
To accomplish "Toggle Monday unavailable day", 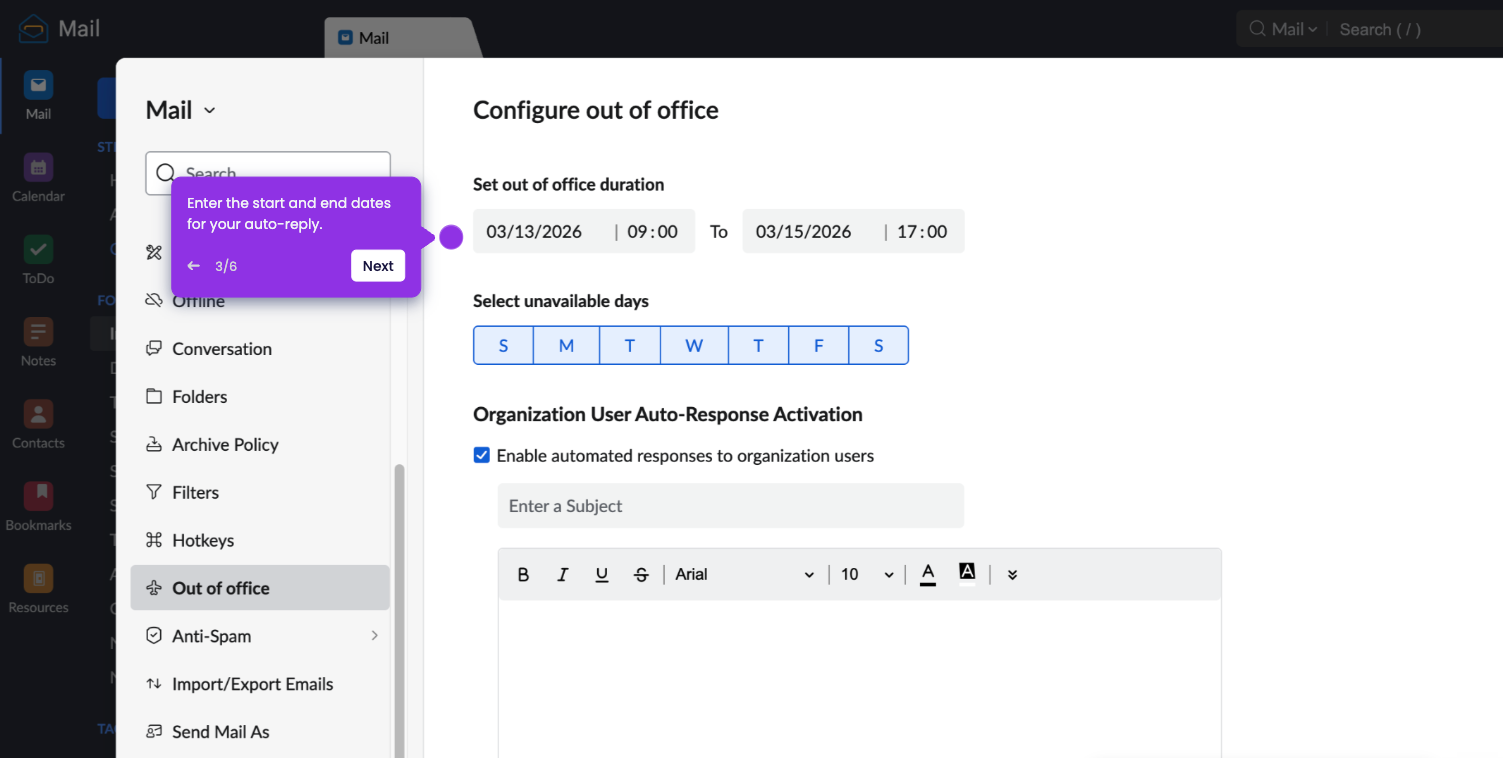I will pyautogui.click(x=566, y=345).
